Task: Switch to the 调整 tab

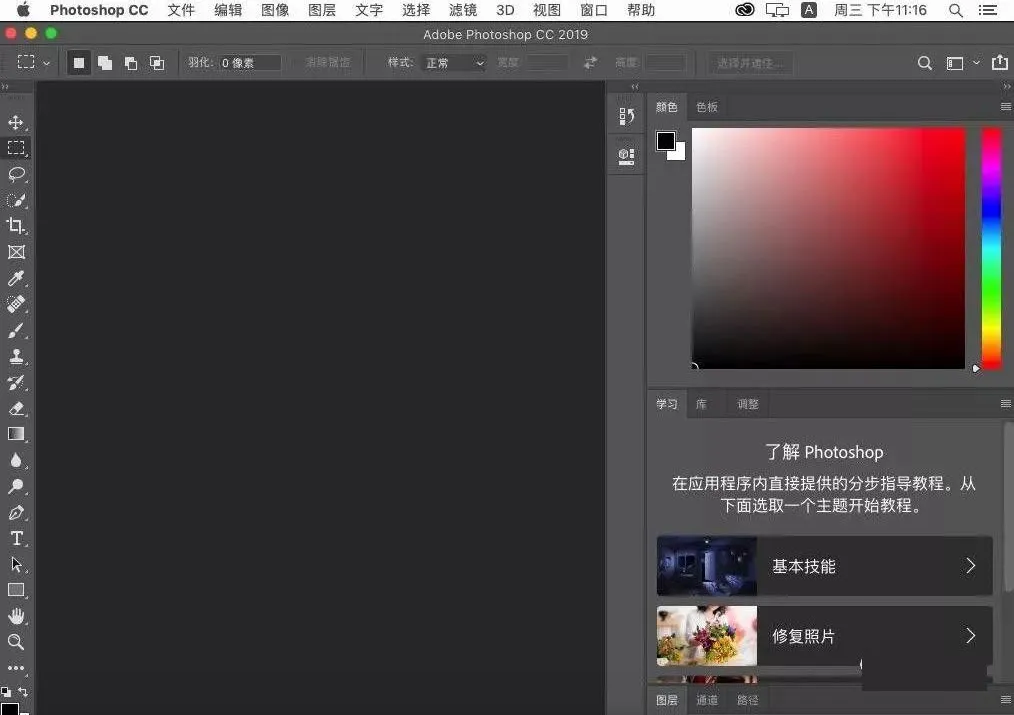Action: click(748, 404)
